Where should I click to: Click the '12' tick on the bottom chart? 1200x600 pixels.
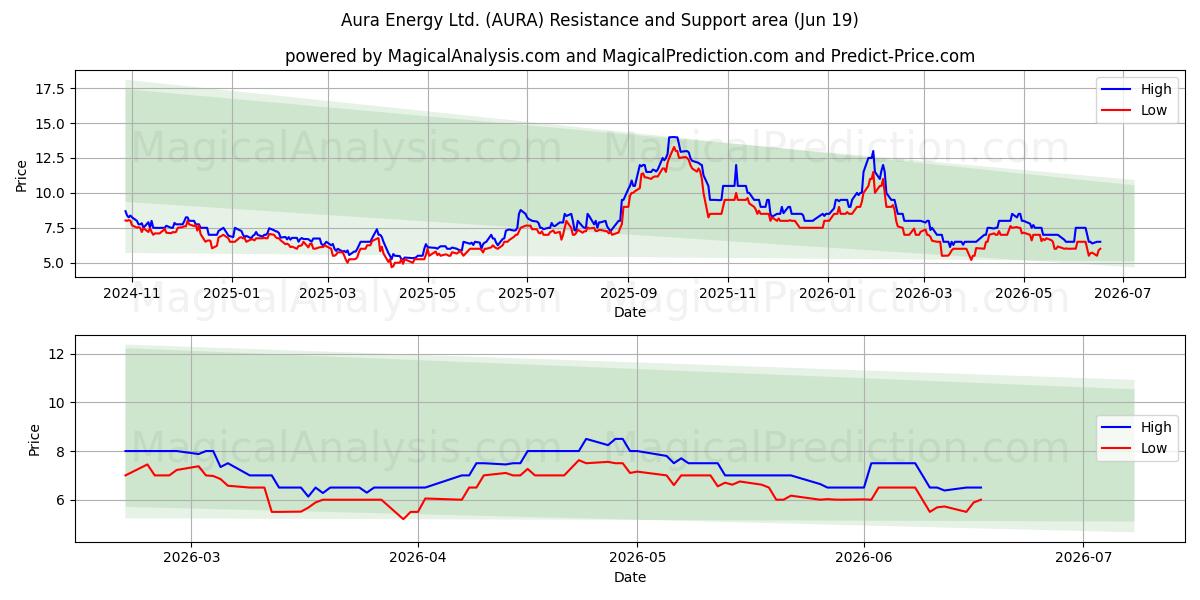57,354
